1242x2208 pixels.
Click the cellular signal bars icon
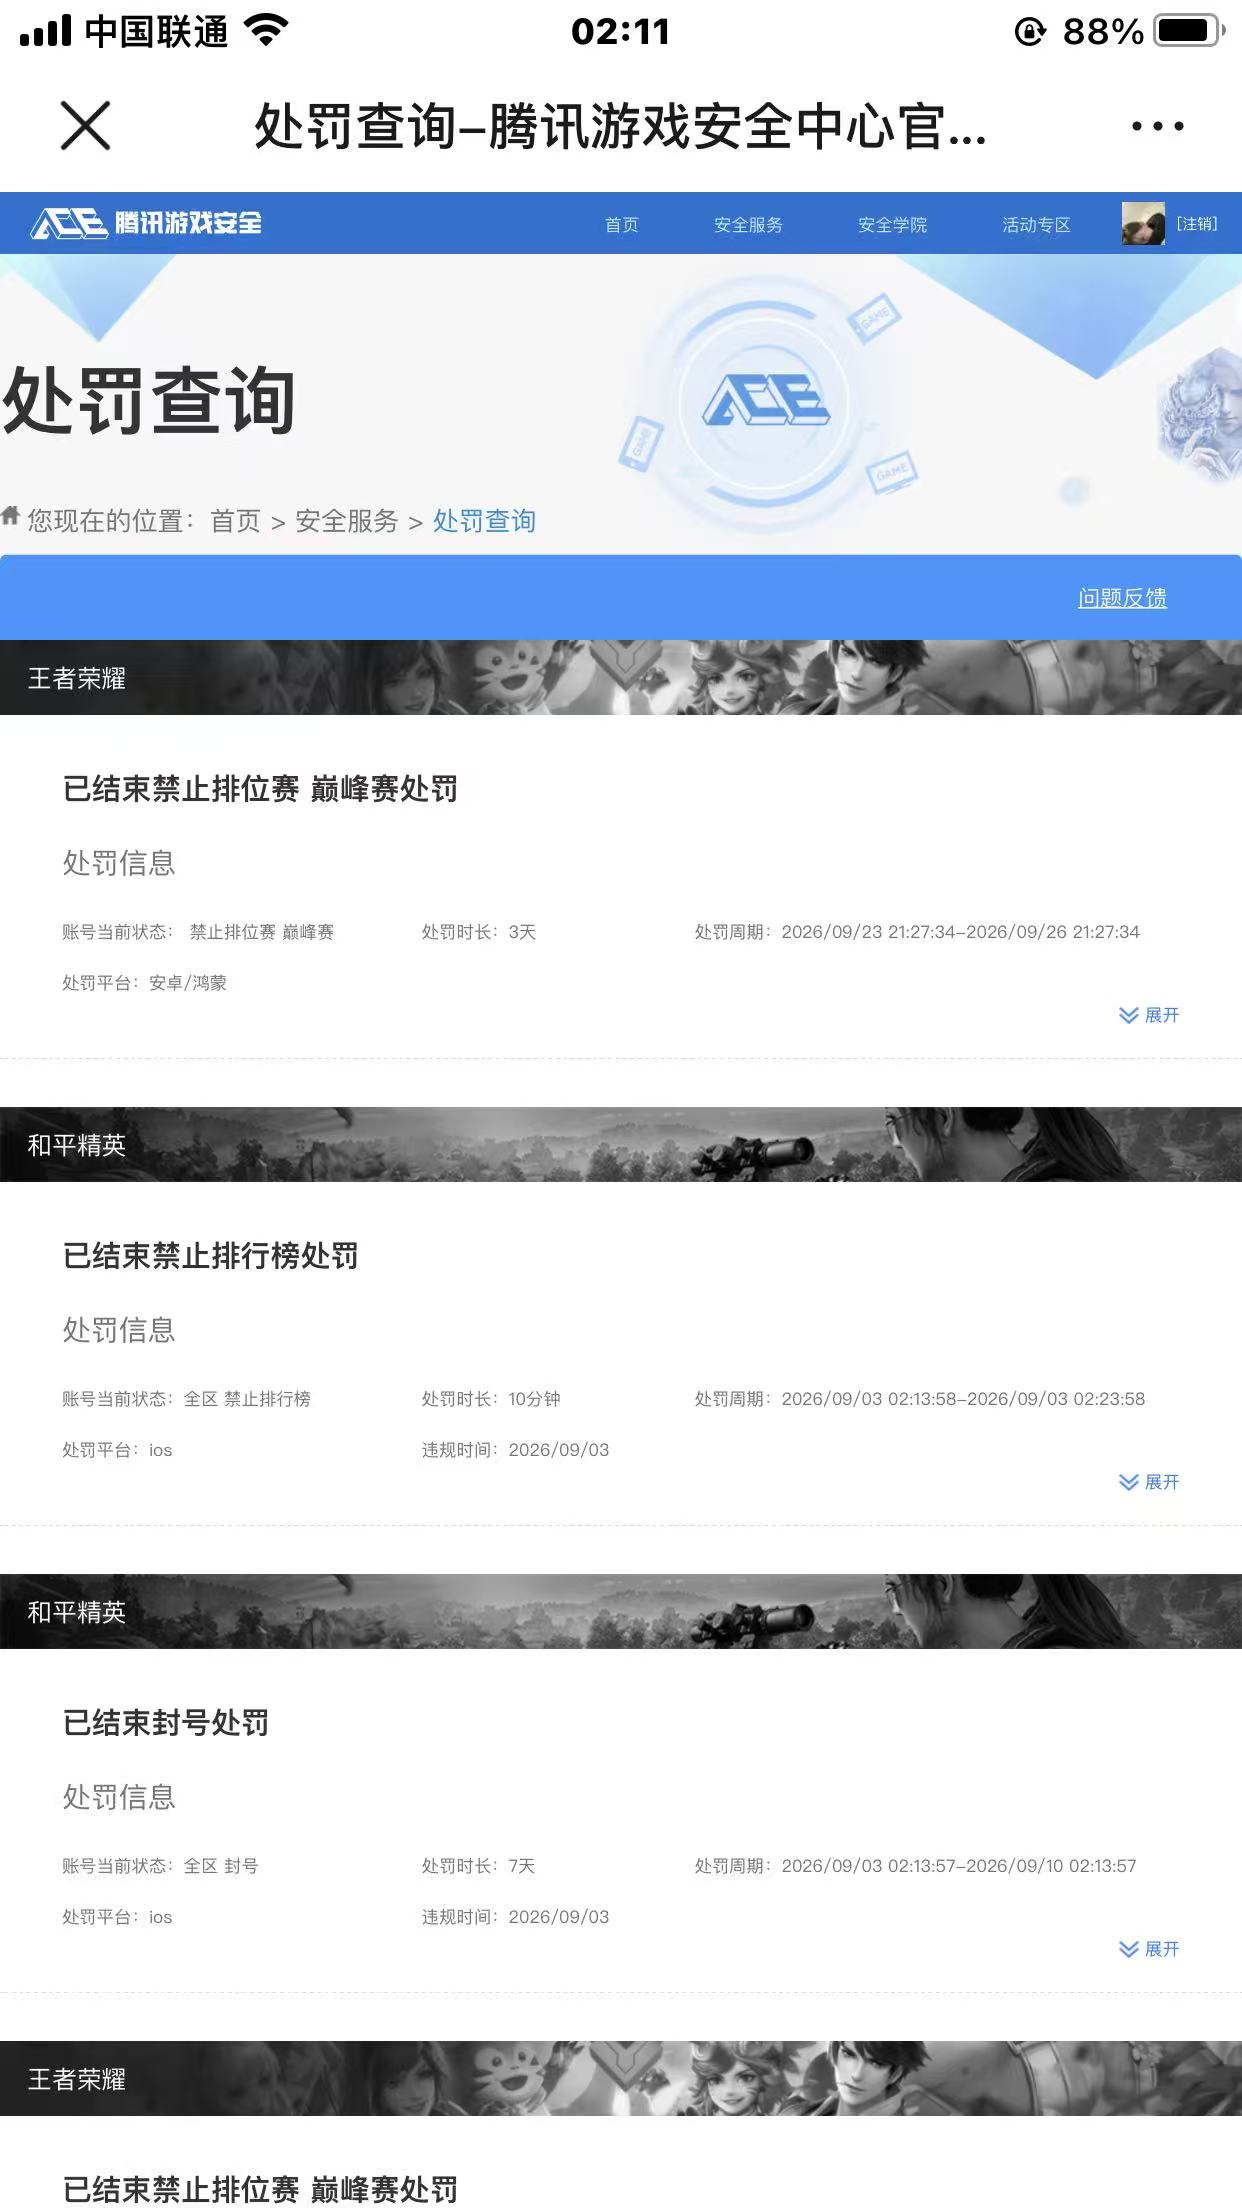[x=46, y=31]
